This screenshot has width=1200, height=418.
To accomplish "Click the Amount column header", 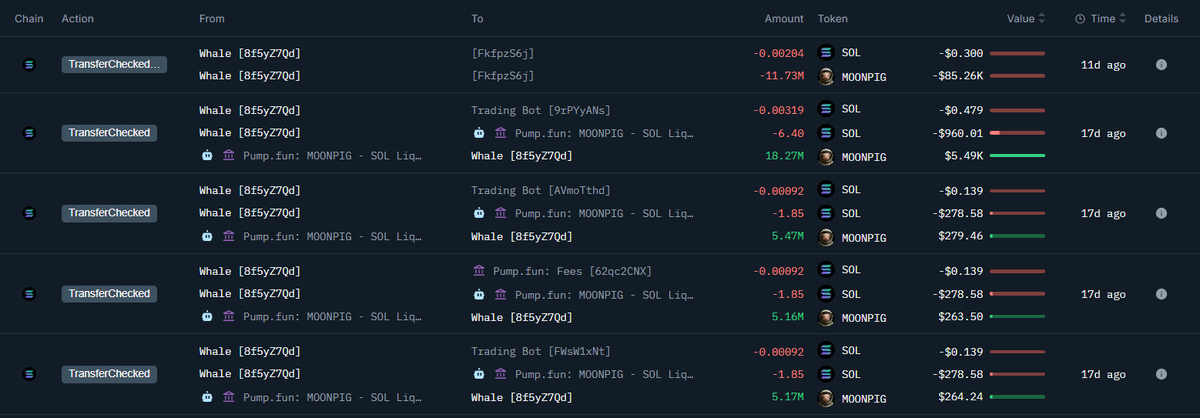I will click(784, 19).
